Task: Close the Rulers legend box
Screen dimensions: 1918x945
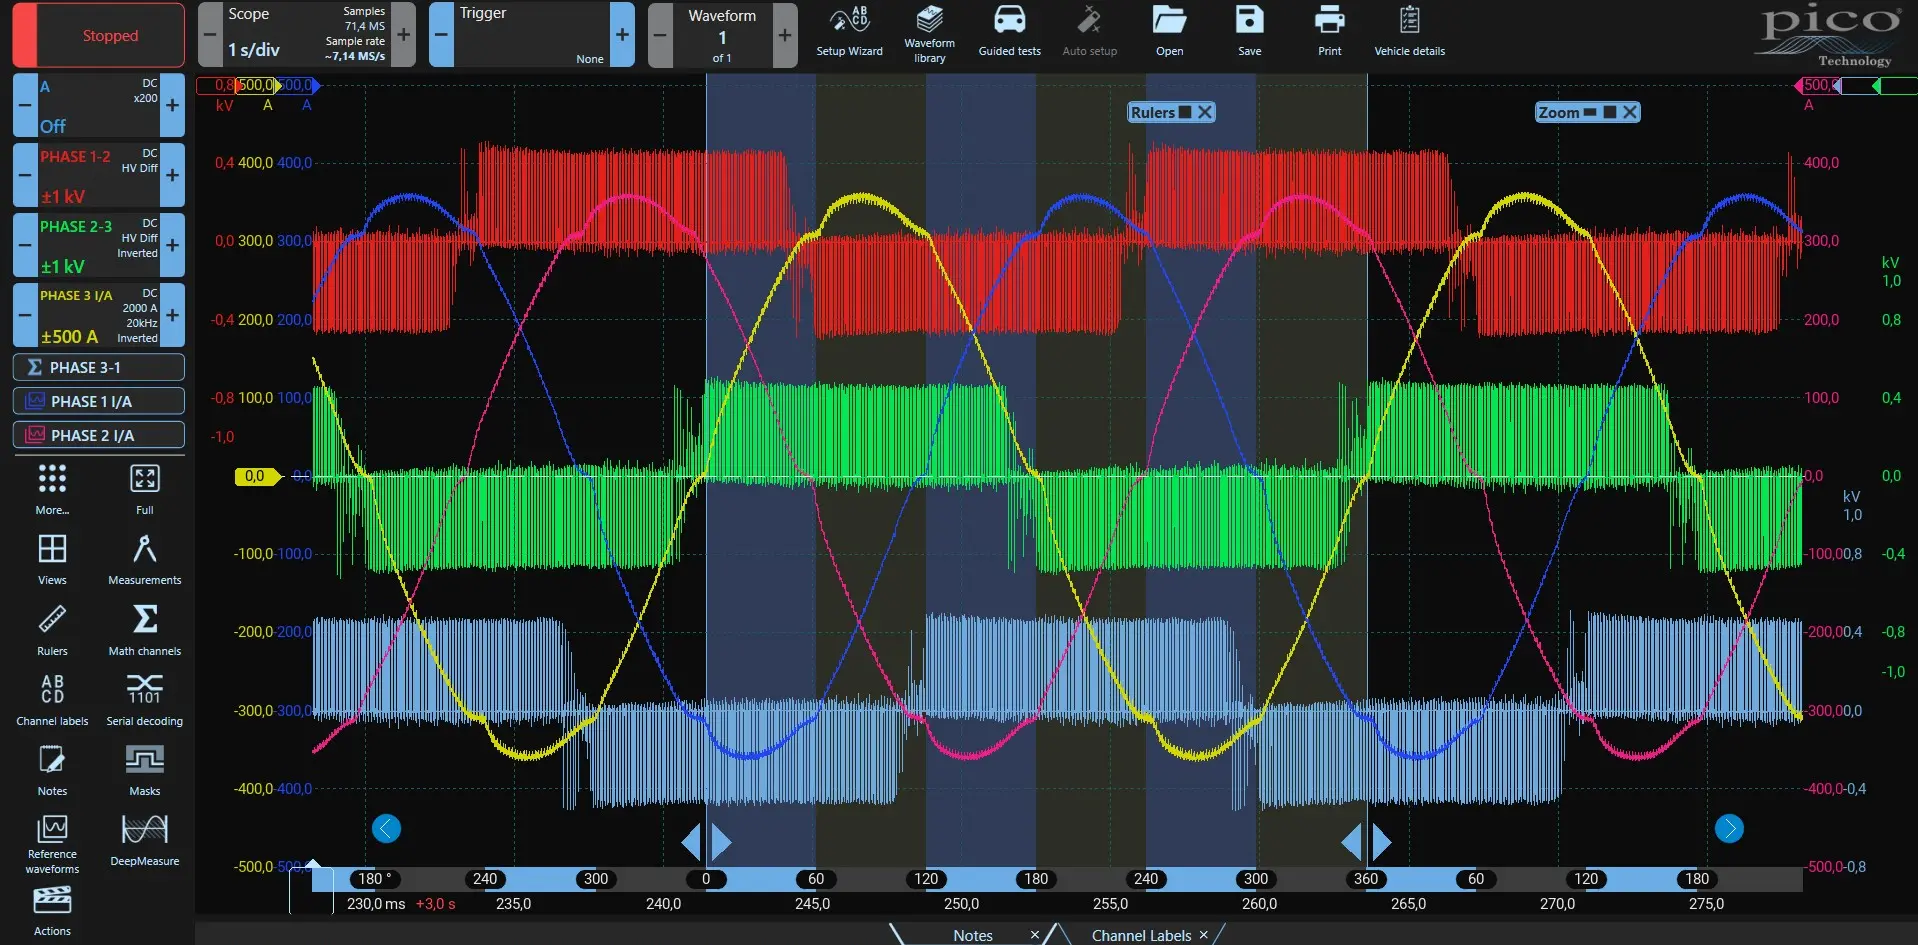Action: (x=1205, y=112)
